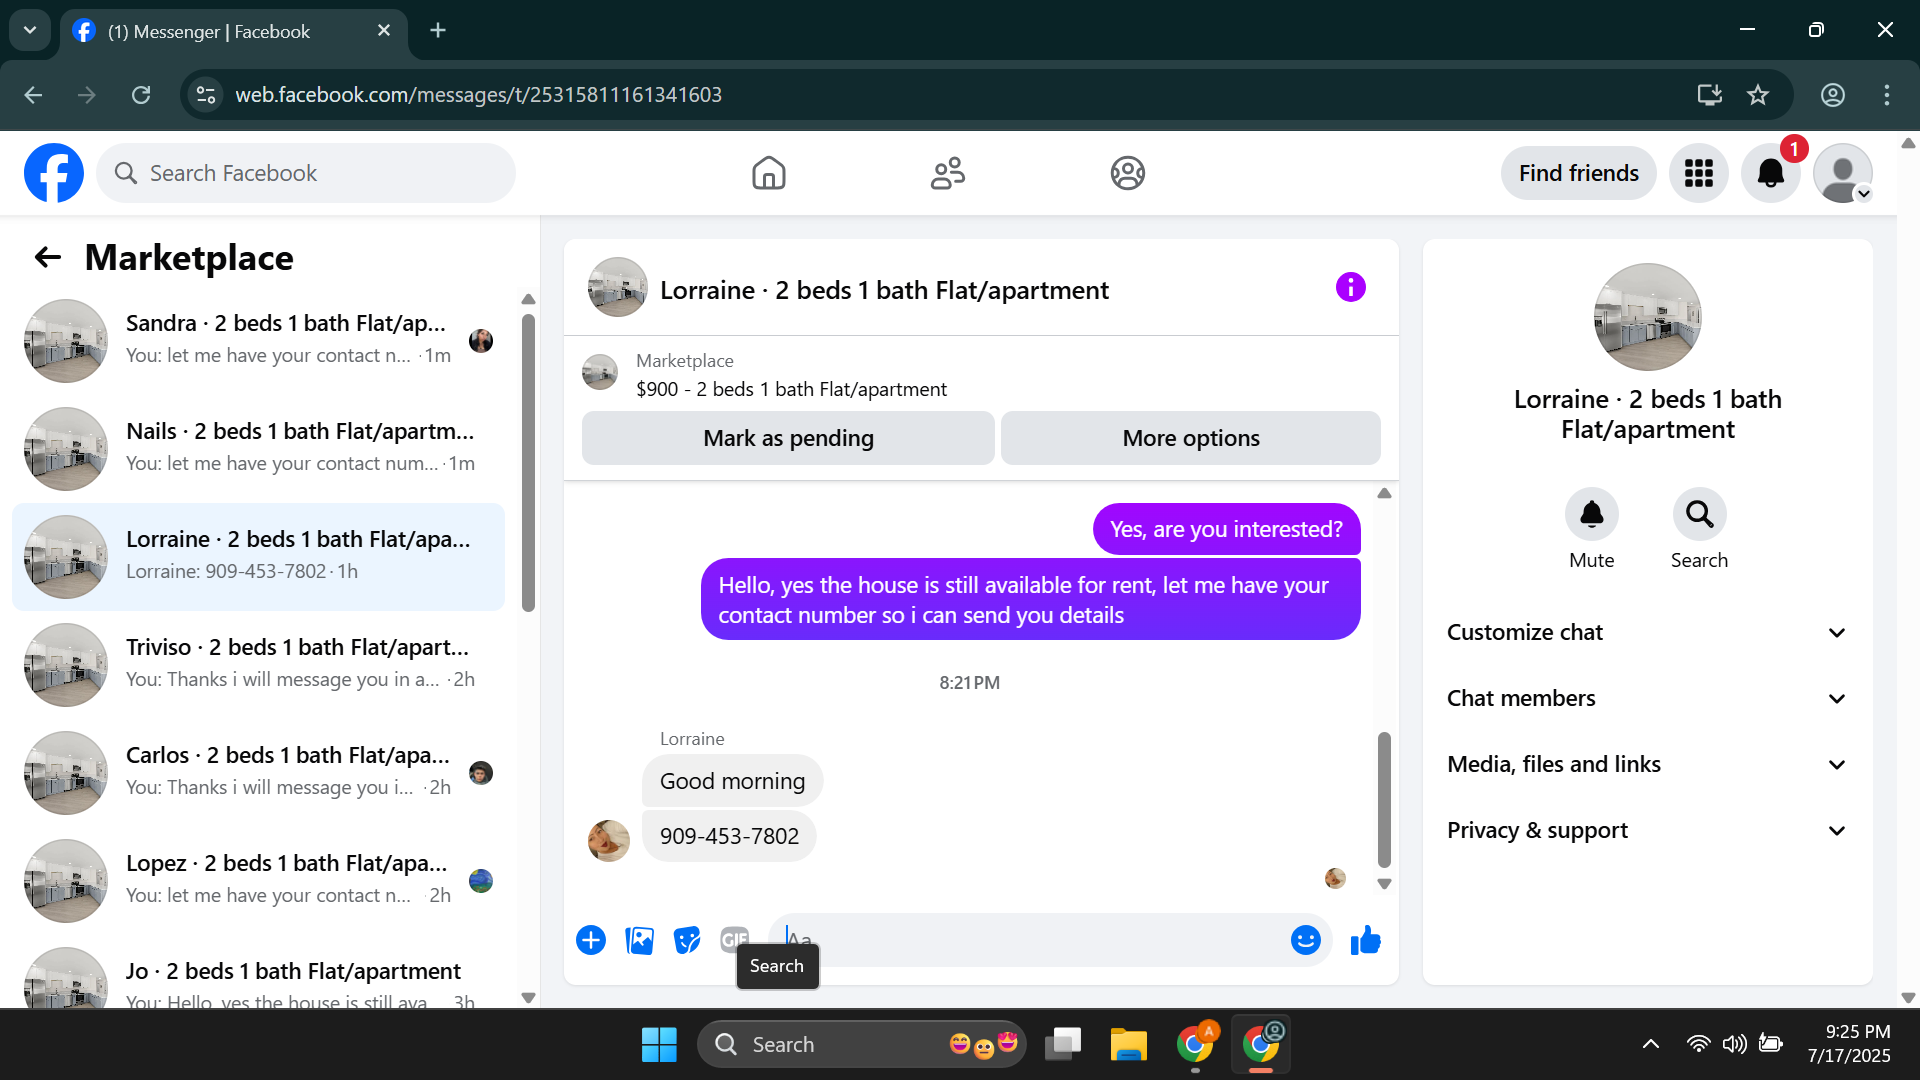Viewport: 1920px width, 1080px height.
Task: Expand the Chat members section
Action: [1648, 698]
